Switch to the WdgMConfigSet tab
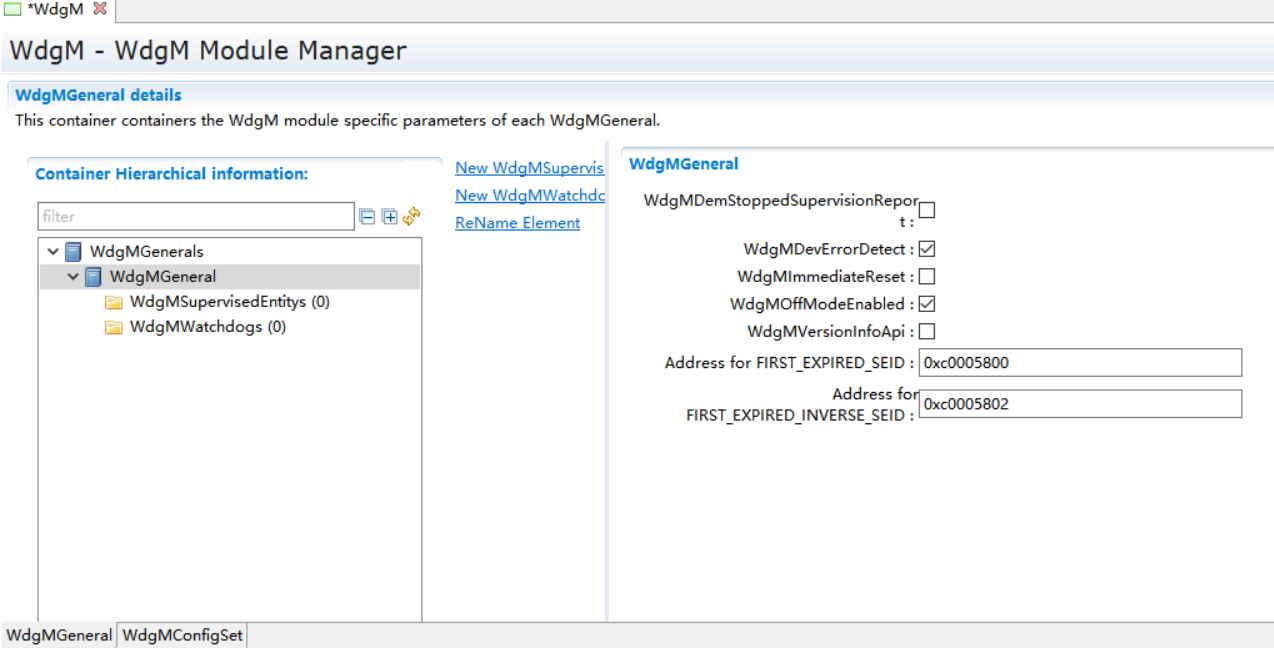Viewport: 1274px width, 648px height. point(183,635)
